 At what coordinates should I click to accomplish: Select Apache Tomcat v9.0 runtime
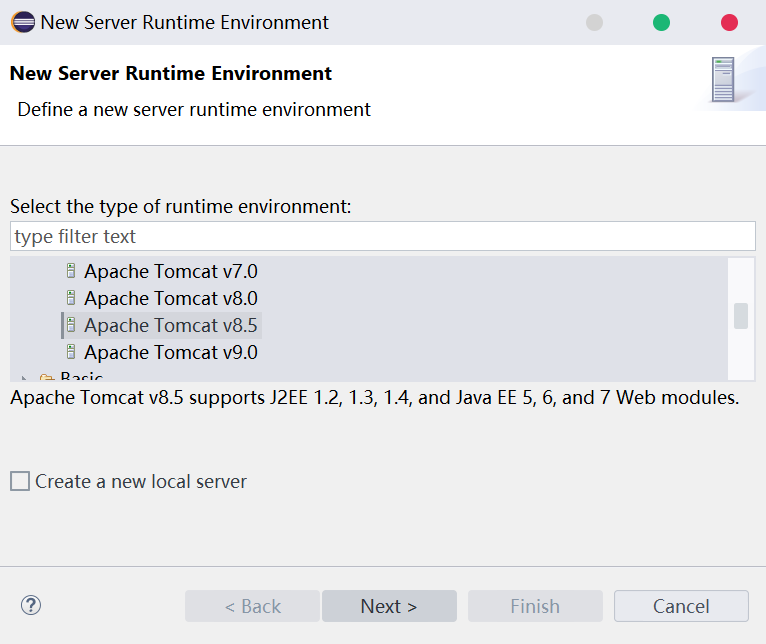point(170,352)
